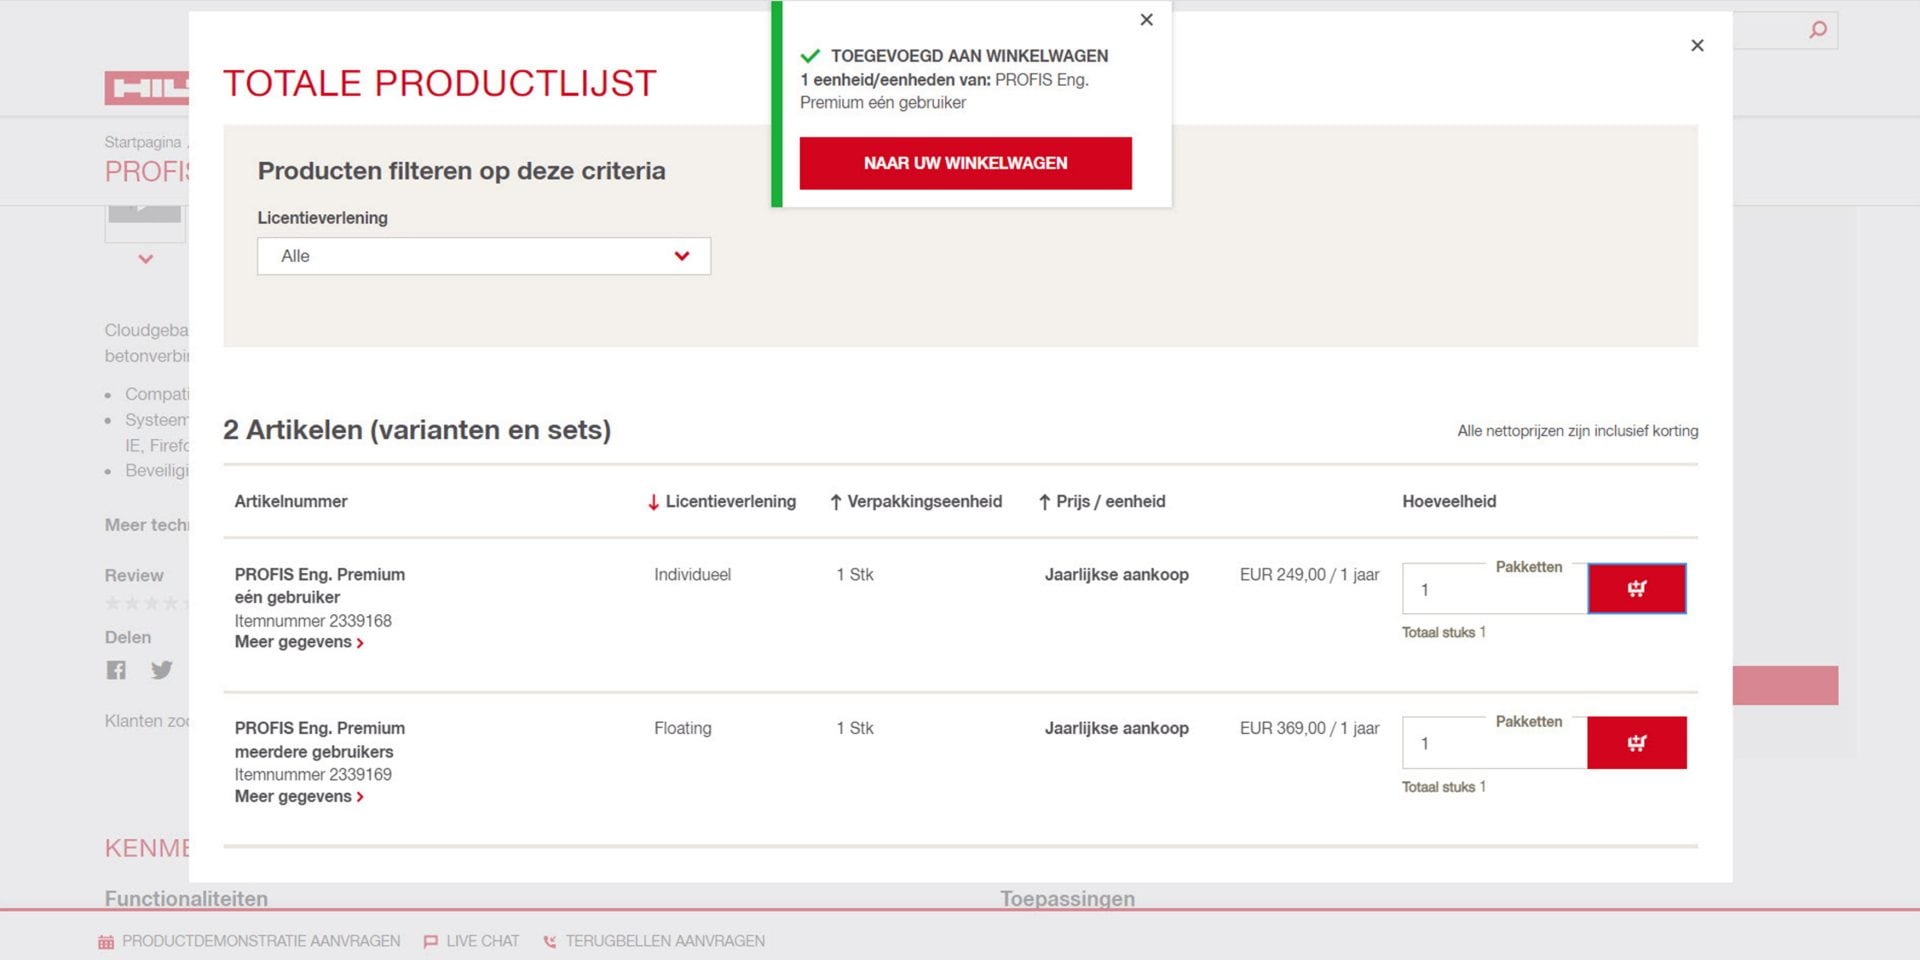1920x960 pixels.
Task: Close the Totale Productlijst dialog
Action: [1696, 46]
